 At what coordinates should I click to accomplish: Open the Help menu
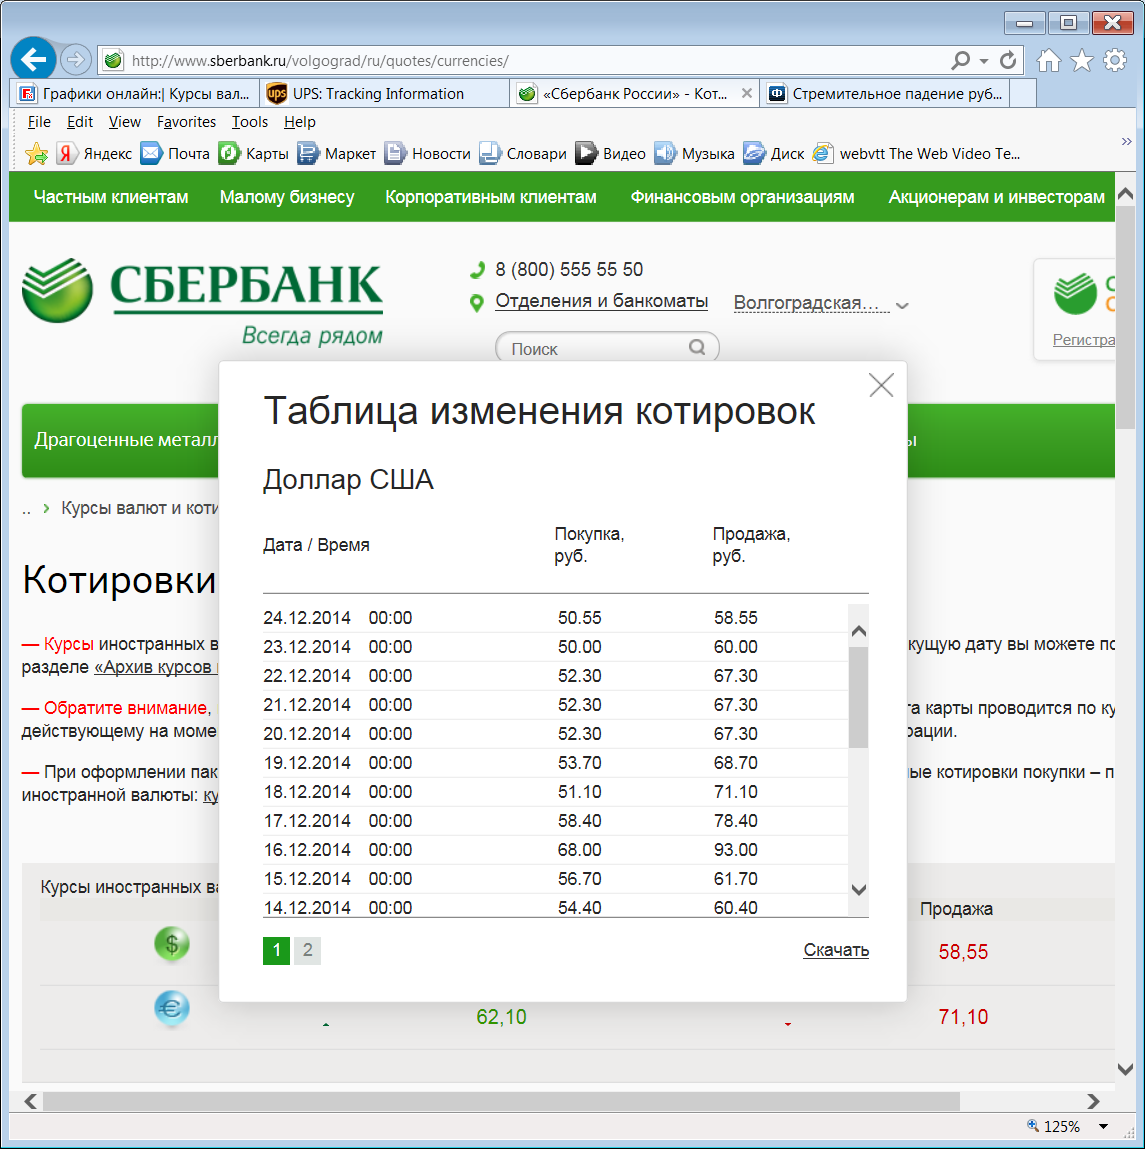300,122
